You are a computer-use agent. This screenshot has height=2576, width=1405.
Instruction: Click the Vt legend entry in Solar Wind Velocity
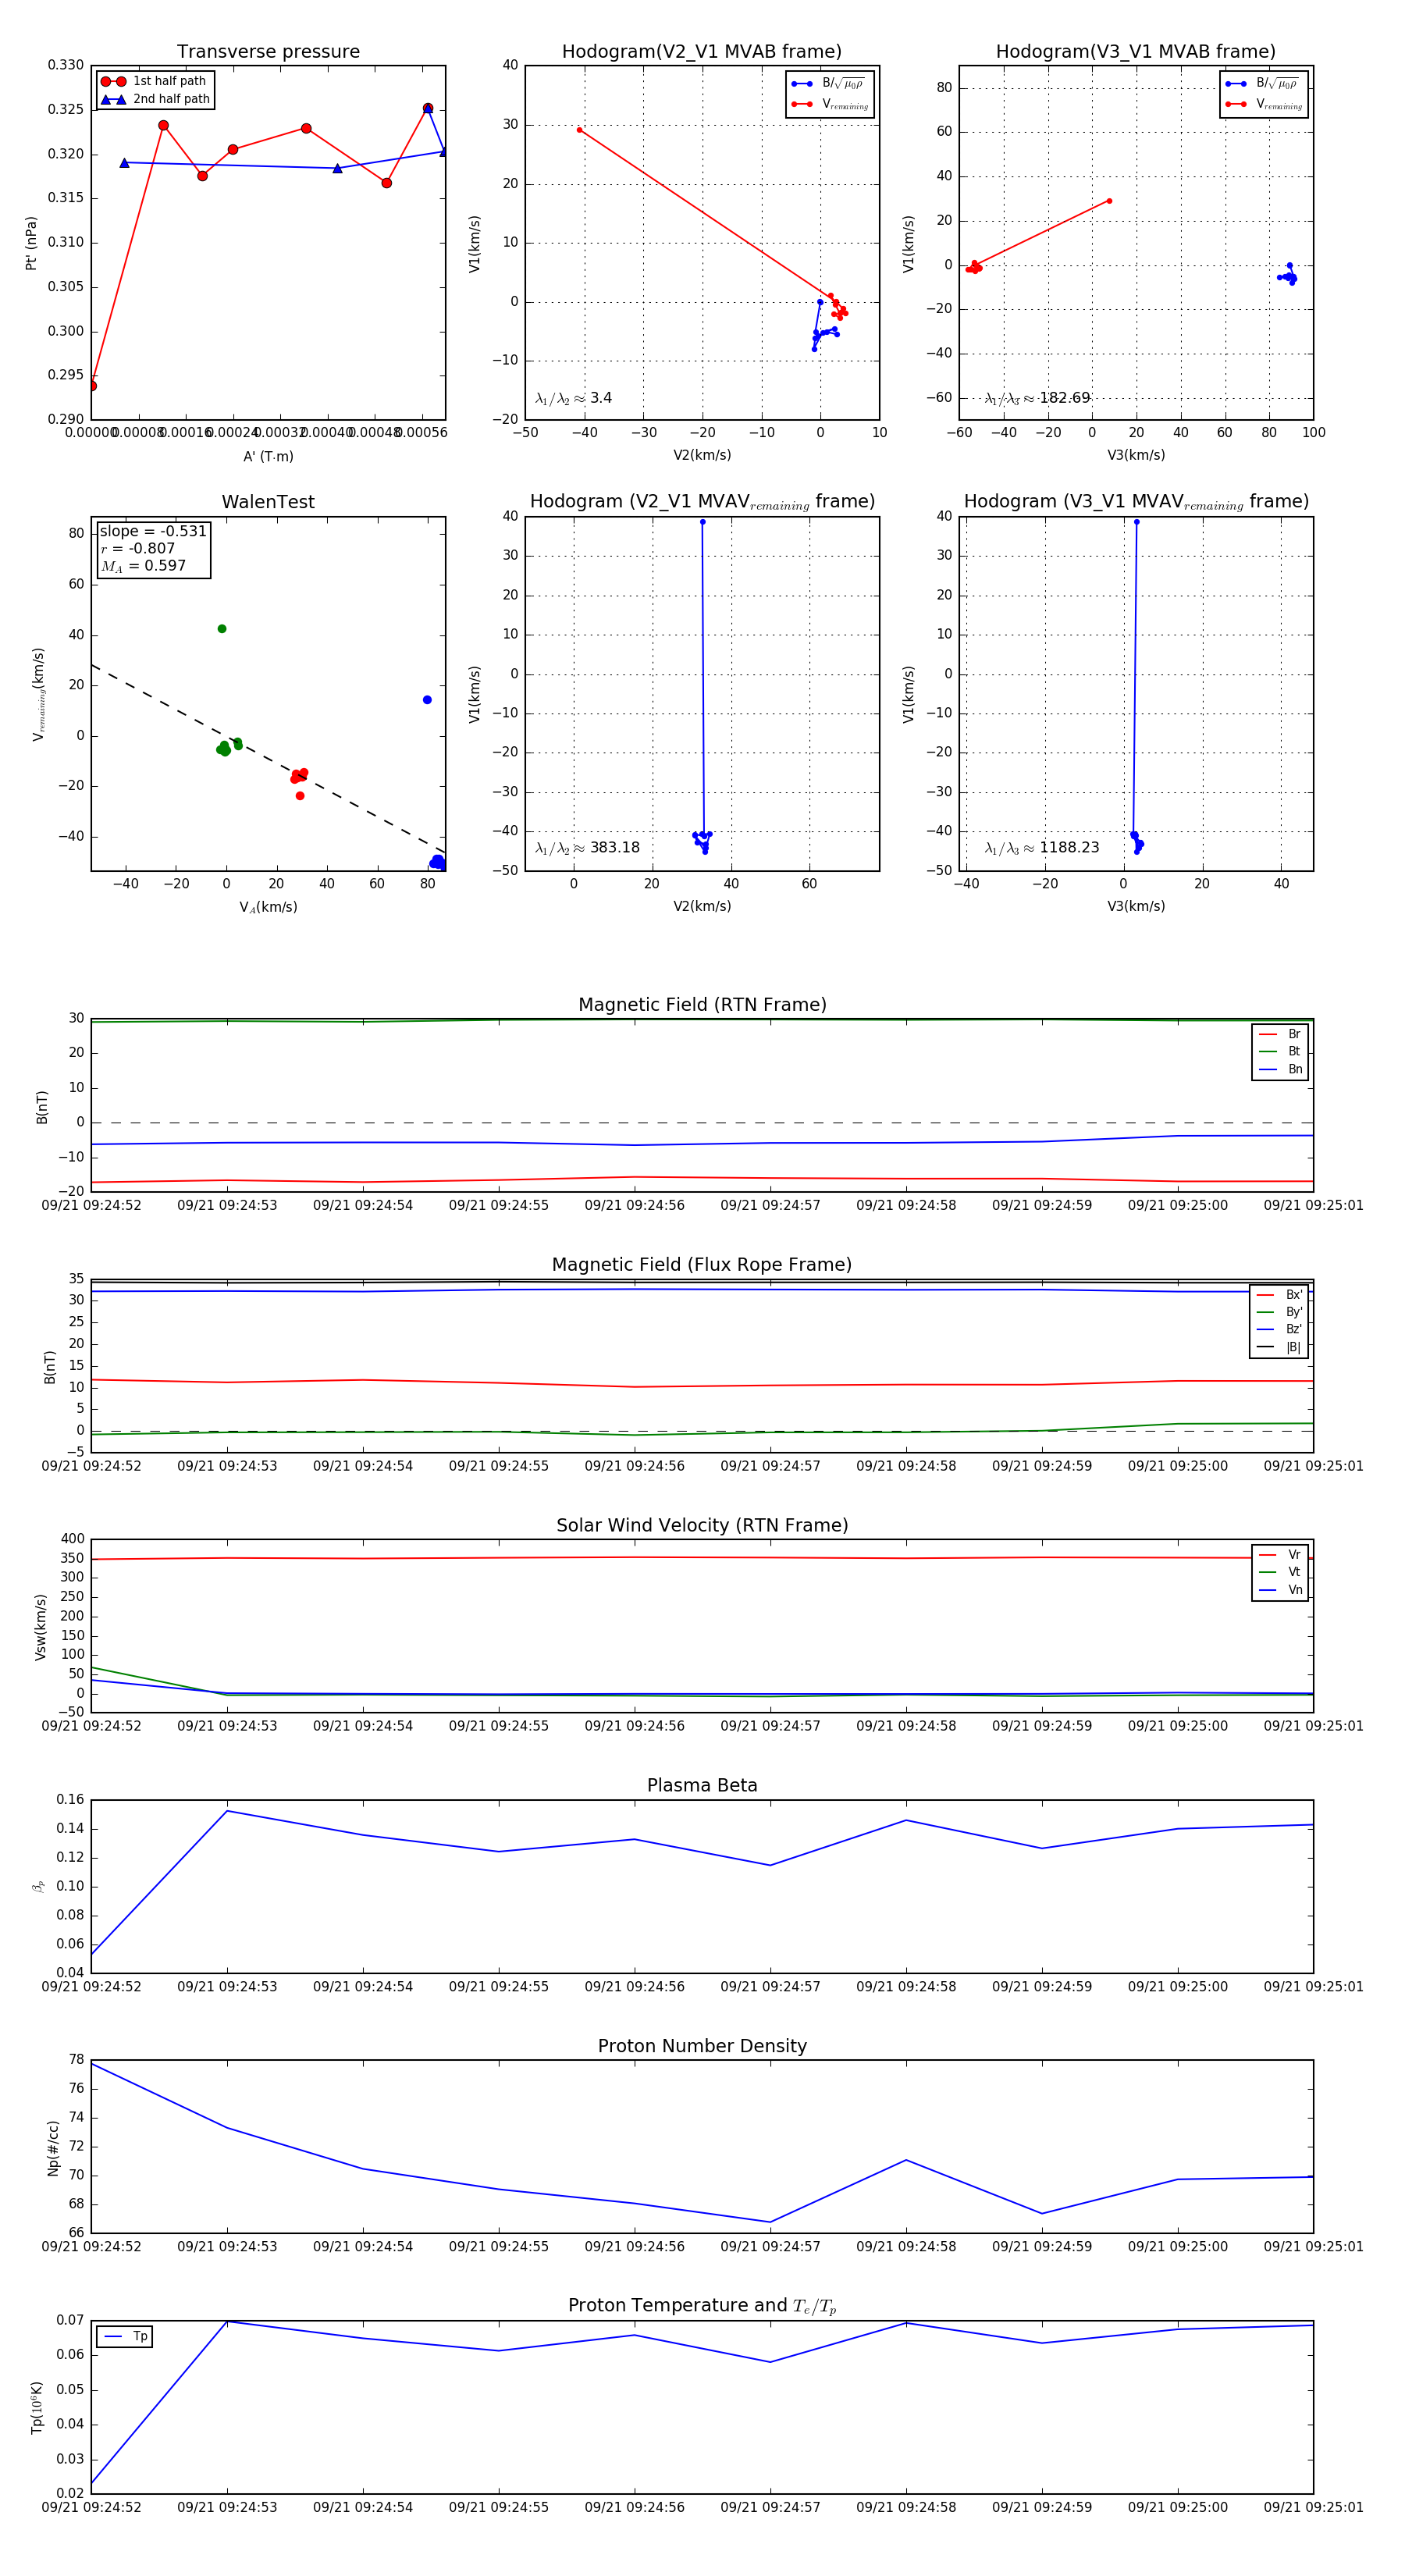pyautogui.click(x=1280, y=1572)
